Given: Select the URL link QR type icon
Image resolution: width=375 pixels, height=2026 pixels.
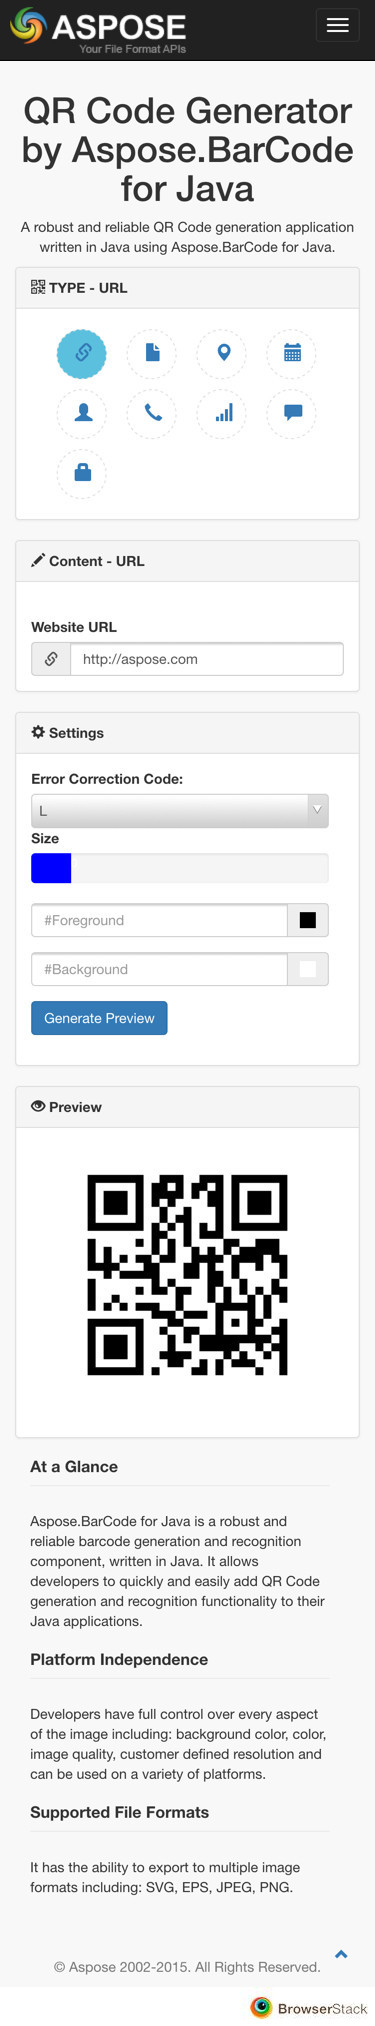Looking at the screenshot, I should coord(82,352).
